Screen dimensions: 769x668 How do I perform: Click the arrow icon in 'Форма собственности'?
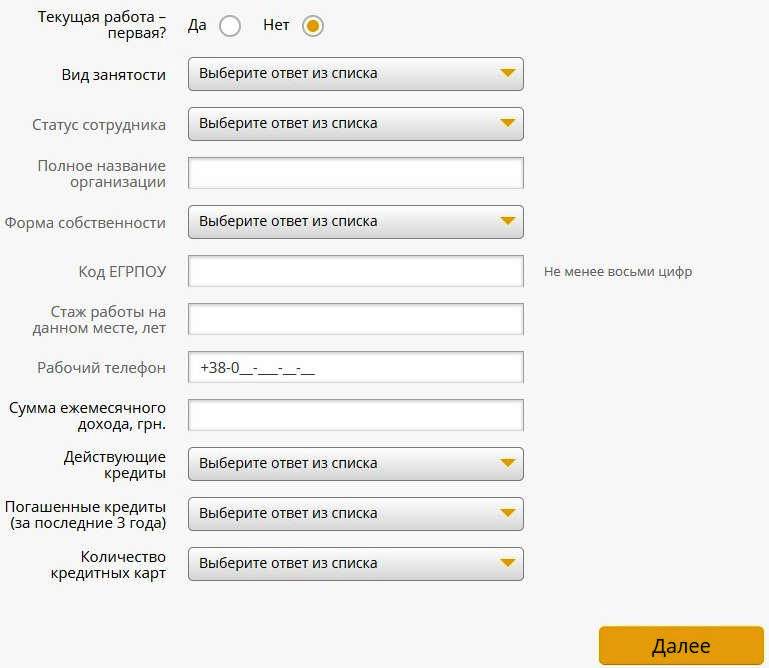point(507,222)
